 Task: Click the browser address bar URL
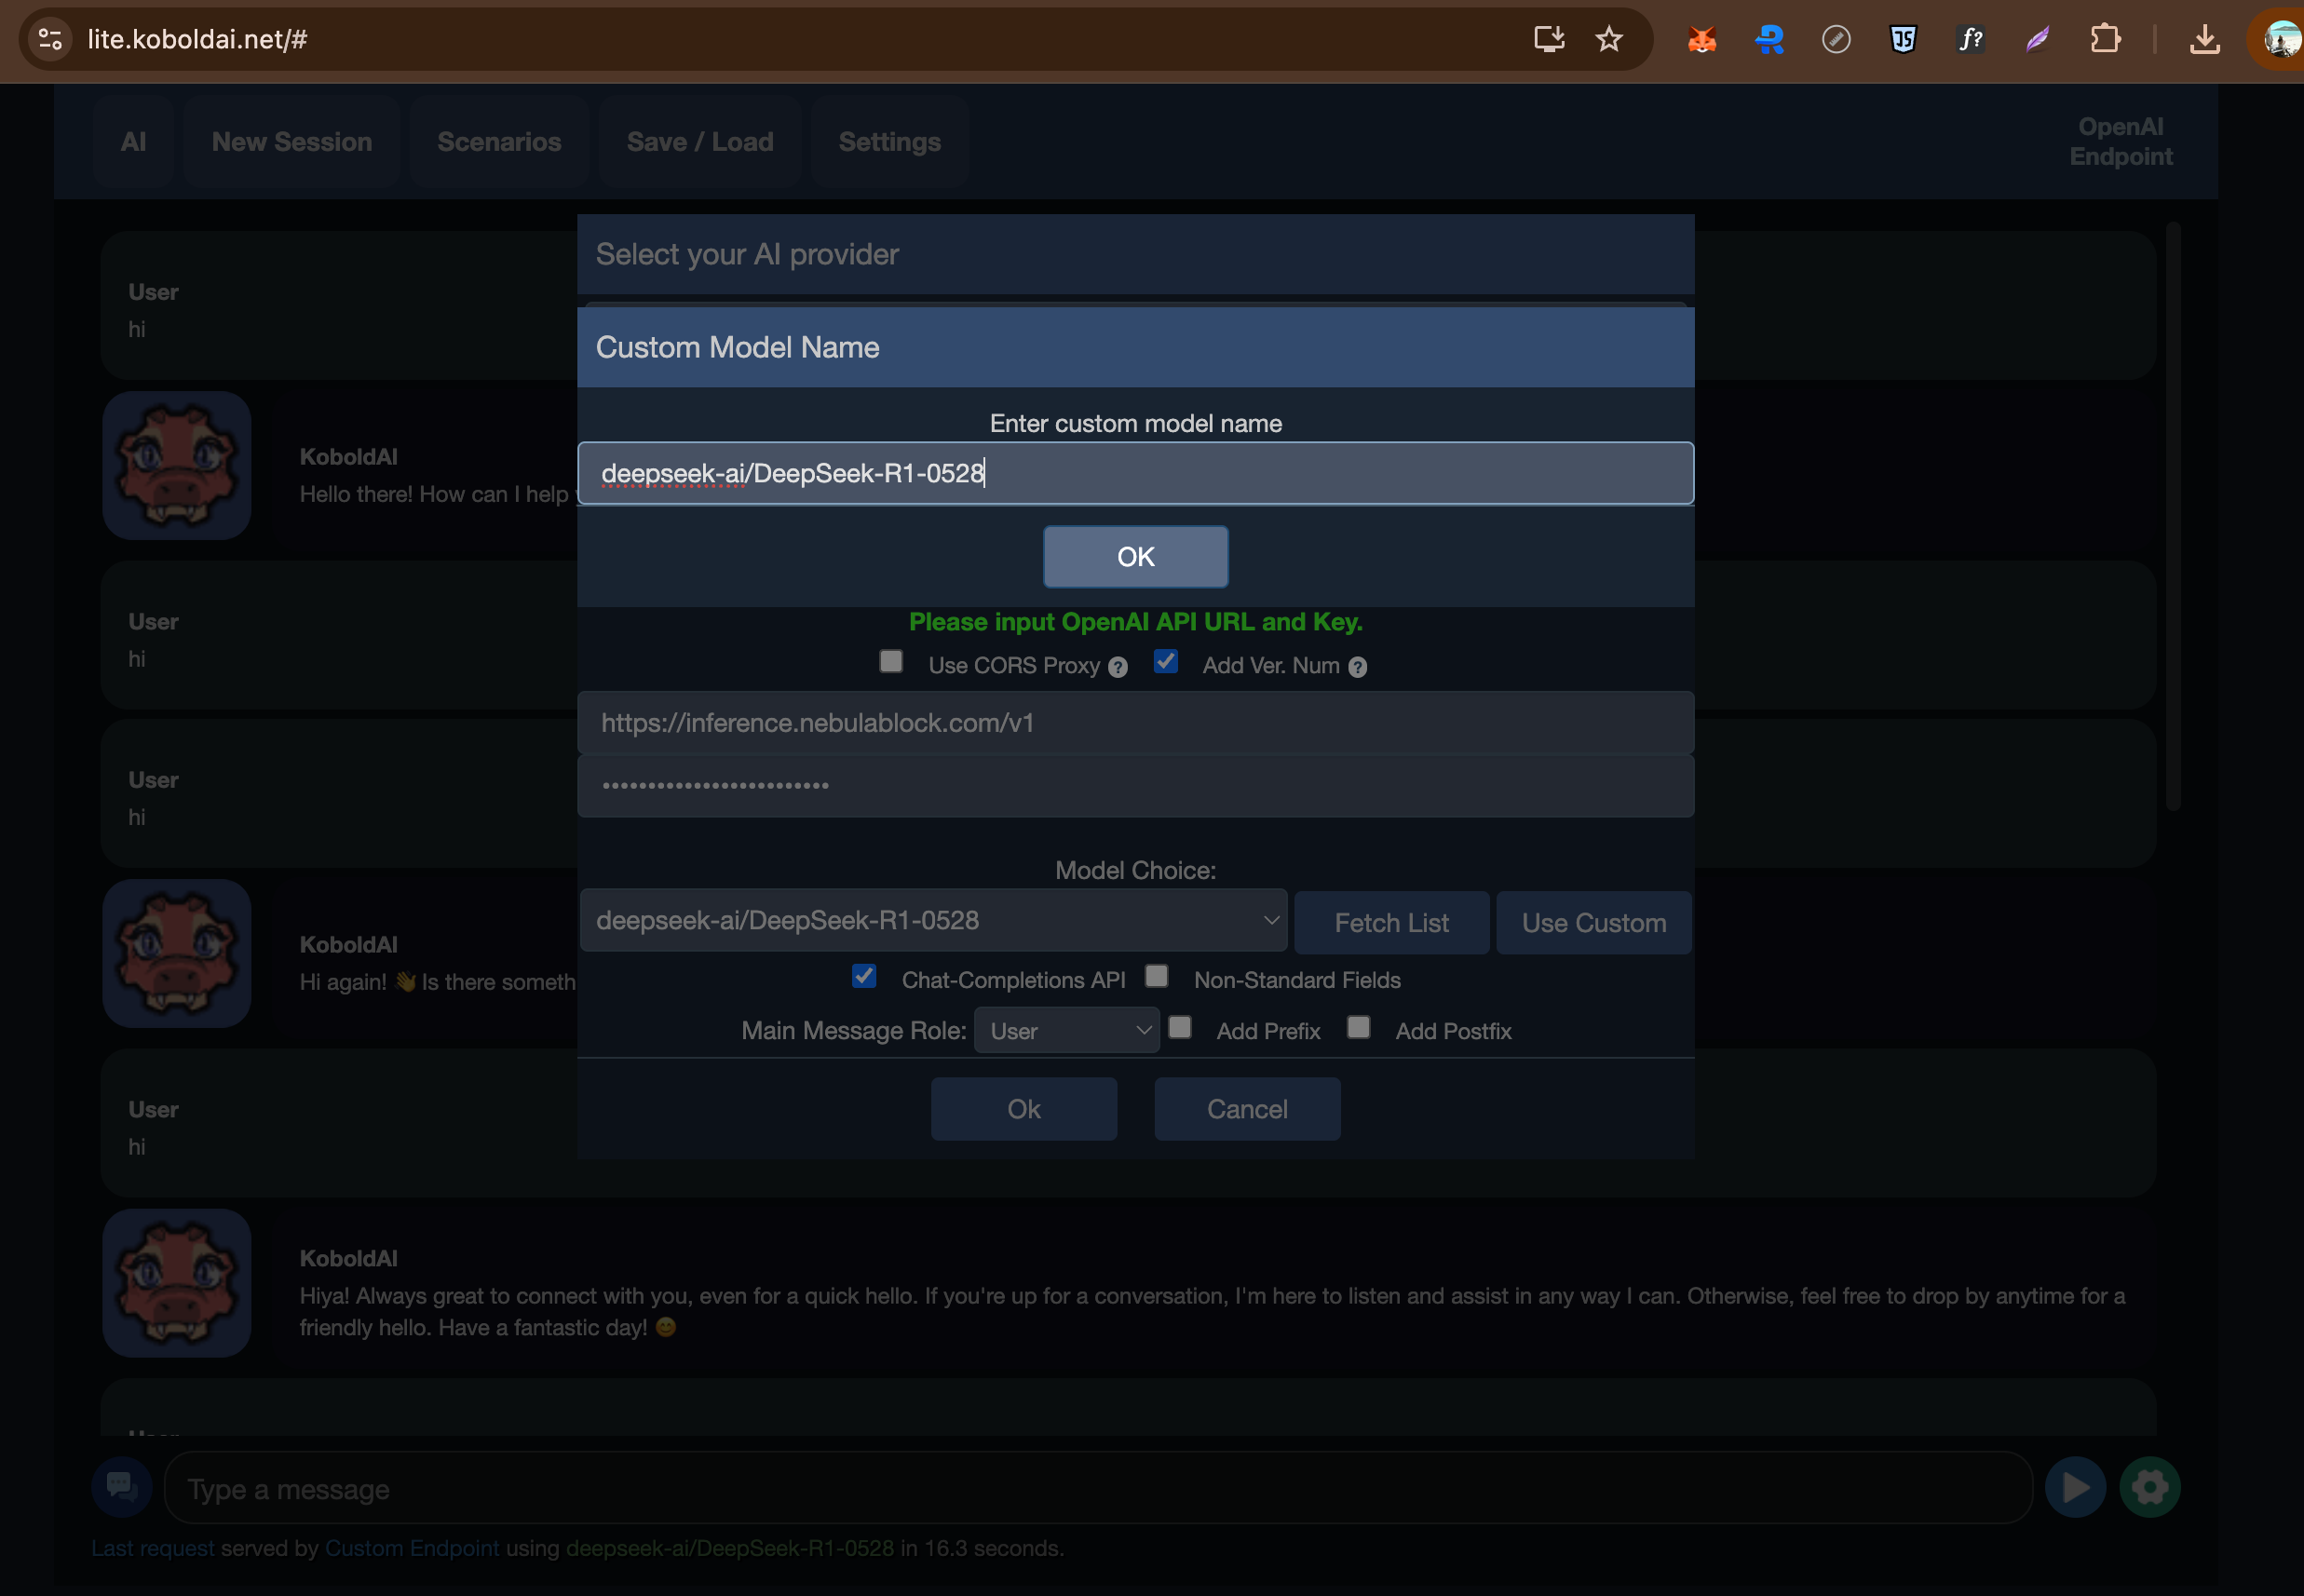(x=197, y=39)
